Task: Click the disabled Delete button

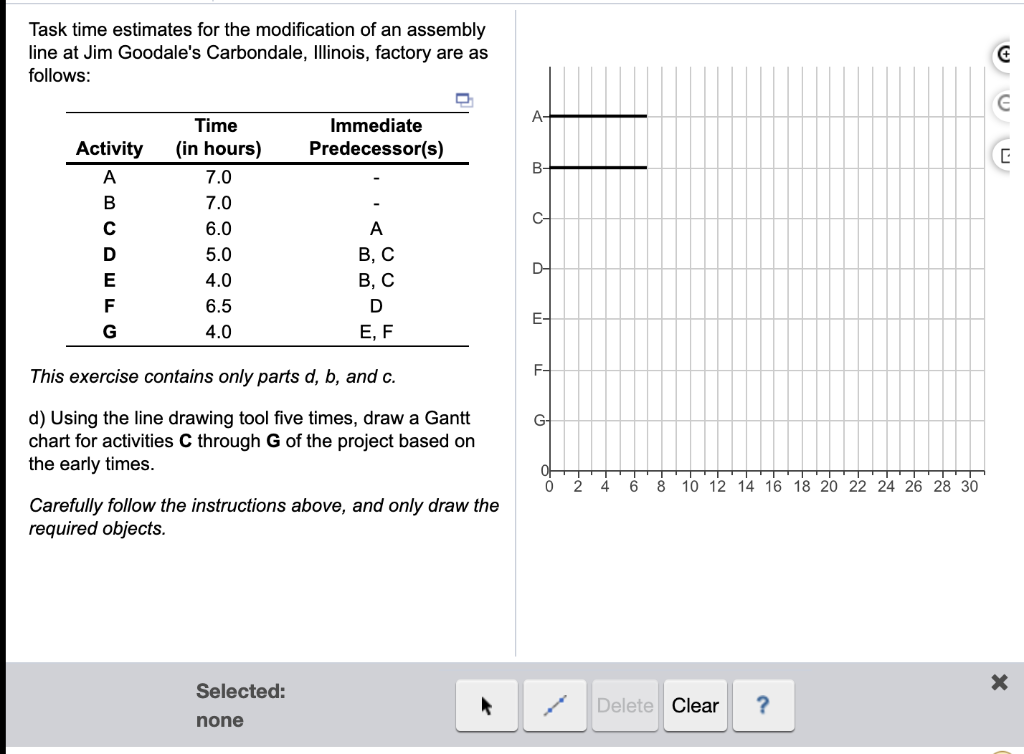Action: tap(625, 705)
